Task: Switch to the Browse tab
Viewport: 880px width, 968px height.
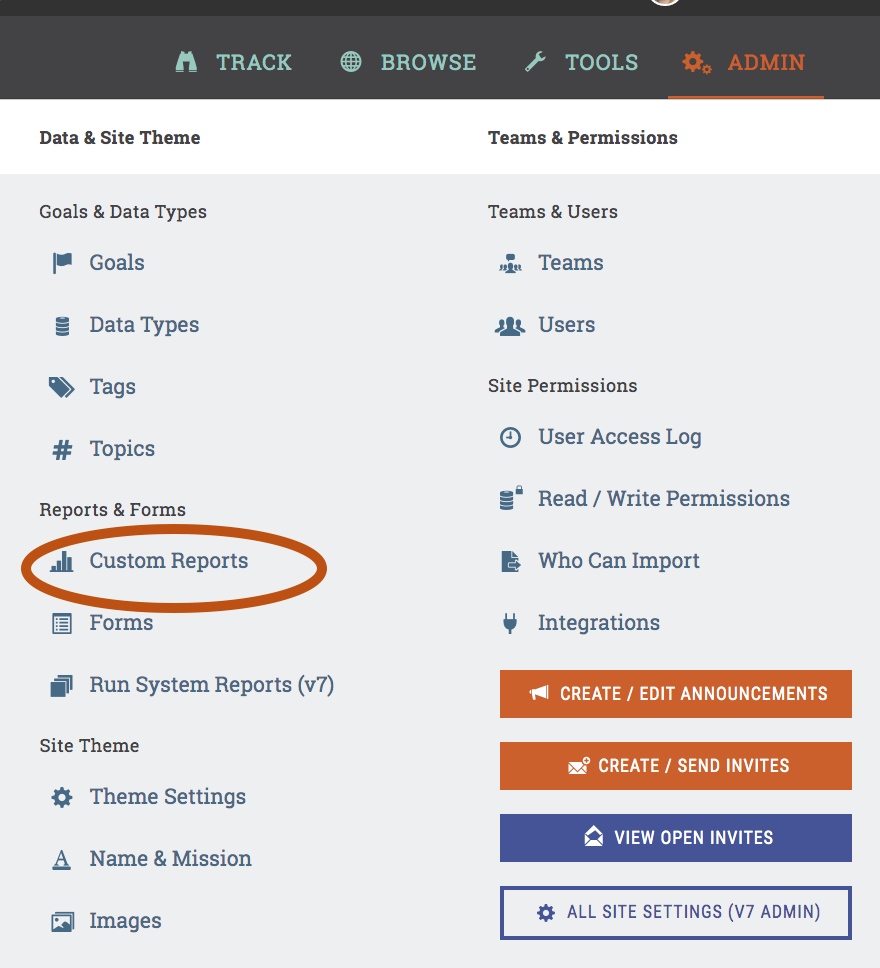Action: pyautogui.click(x=408, y=62)
